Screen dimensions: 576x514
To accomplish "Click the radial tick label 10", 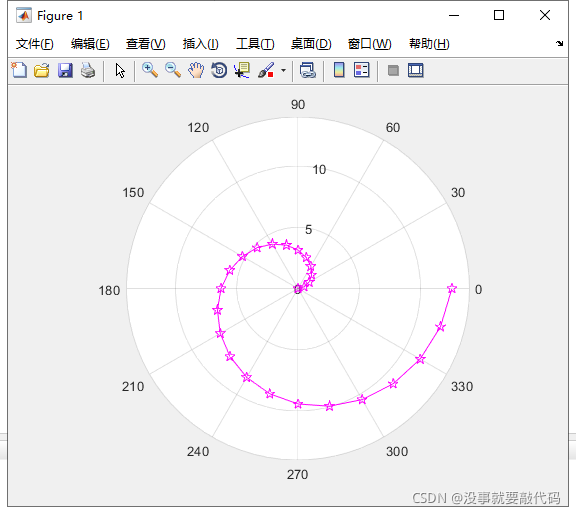I will (x=319, y=169).
